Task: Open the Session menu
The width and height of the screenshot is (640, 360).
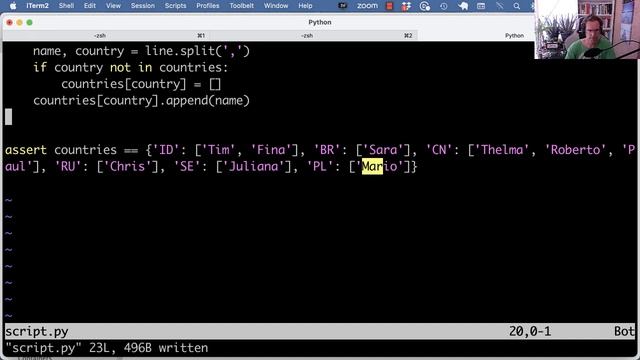Action: click(142, 6)
